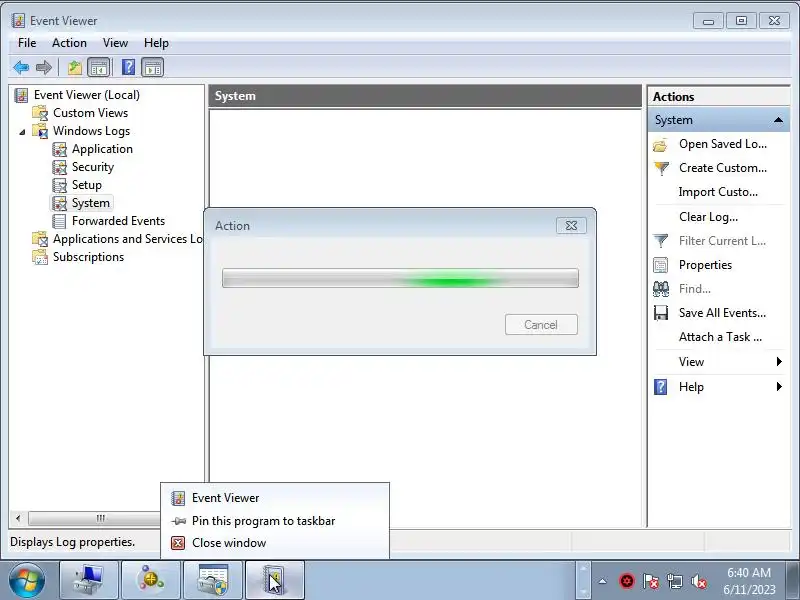Toggle the Show/Hide Console Tree toolbar icon
Image resolution: width=800 pixels, height=600 pixels.
[x=98, y=67]
